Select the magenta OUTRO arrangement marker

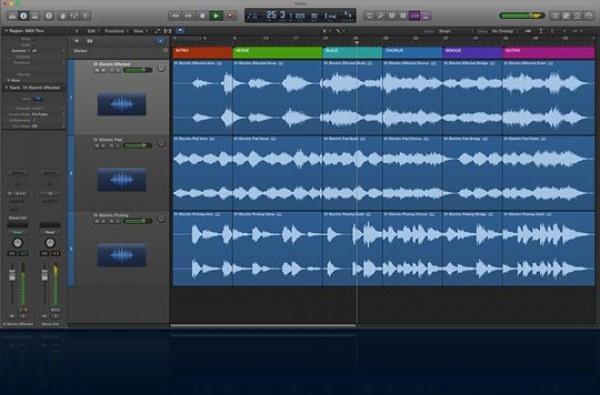pyautogui.click(x=549, y=53)
